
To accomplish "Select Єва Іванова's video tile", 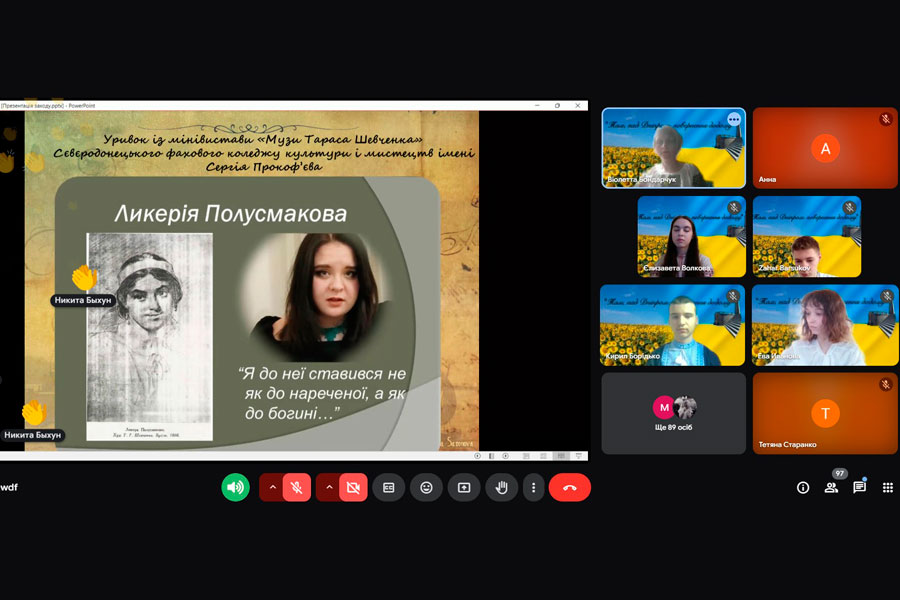I will pos(825,325).
